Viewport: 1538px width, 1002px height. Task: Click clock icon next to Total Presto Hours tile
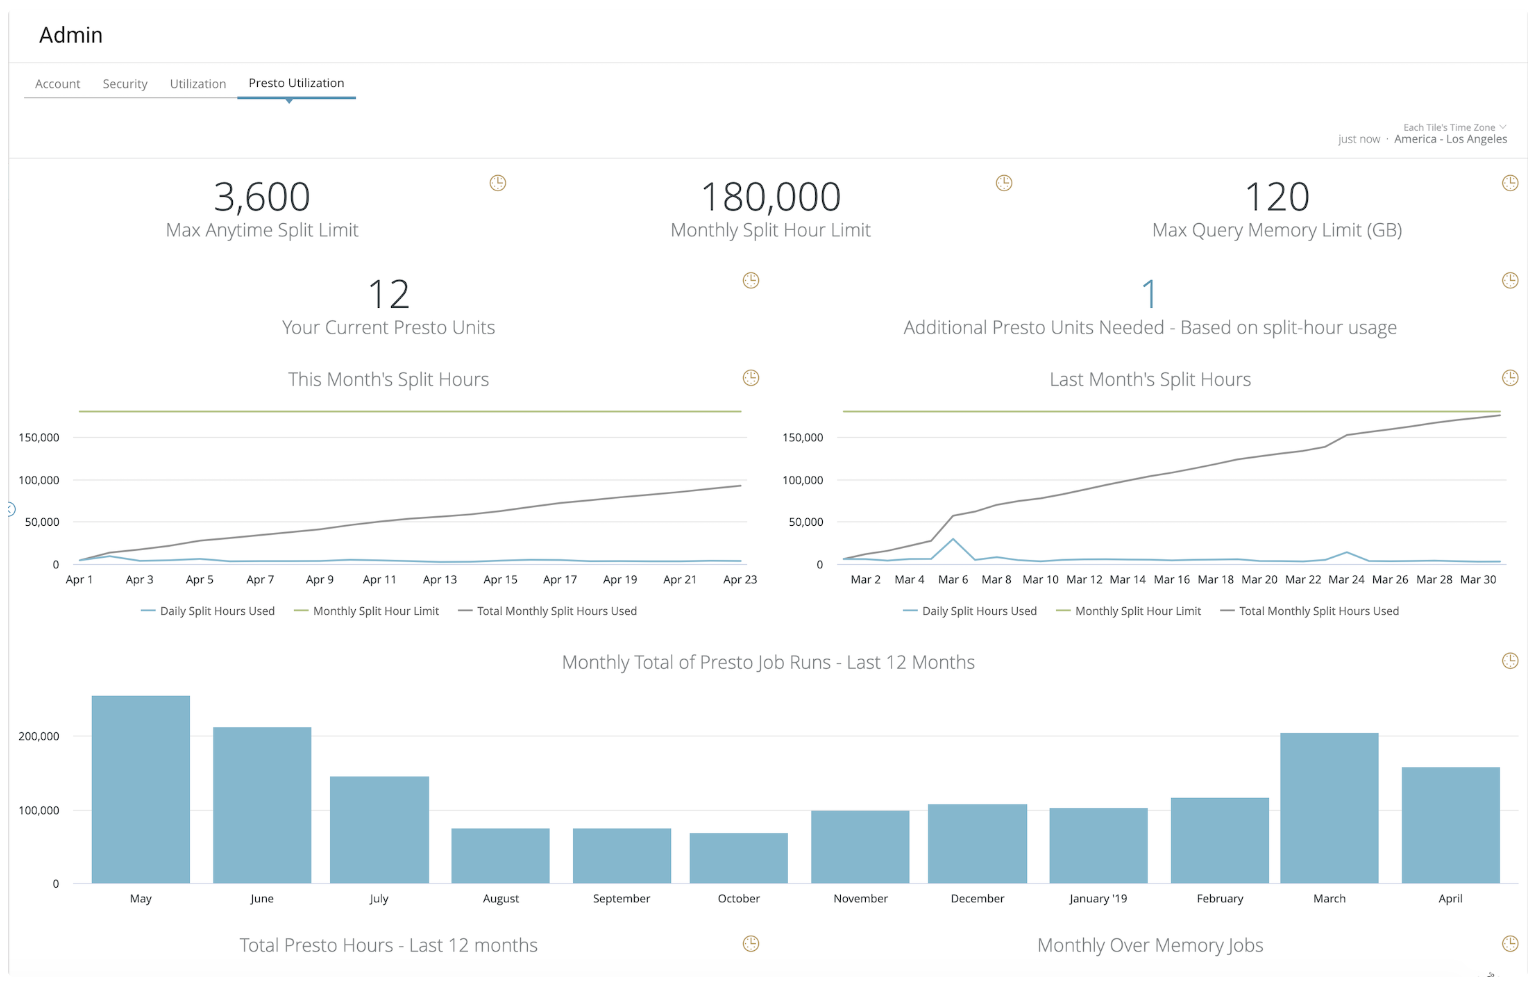click(x=751, y=944)
